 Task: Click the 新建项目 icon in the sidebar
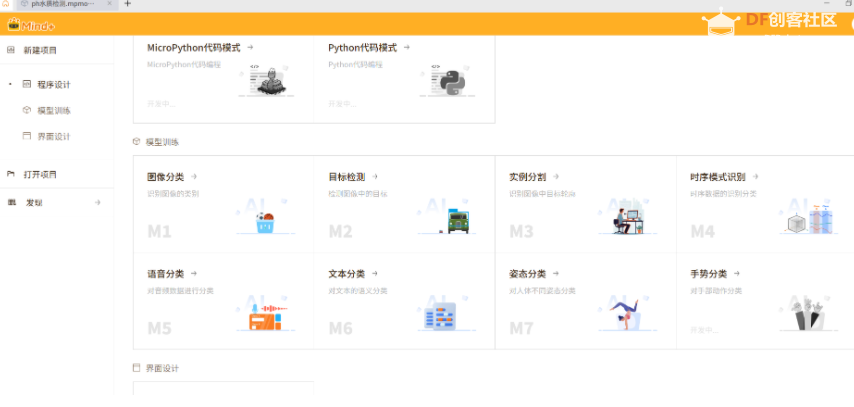point(10,50)
